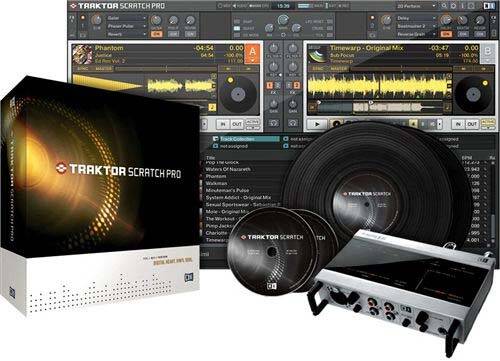Open the Gater effect dropdown in FX unit 1
500x361 pixels.
click(x=126, y=18)
